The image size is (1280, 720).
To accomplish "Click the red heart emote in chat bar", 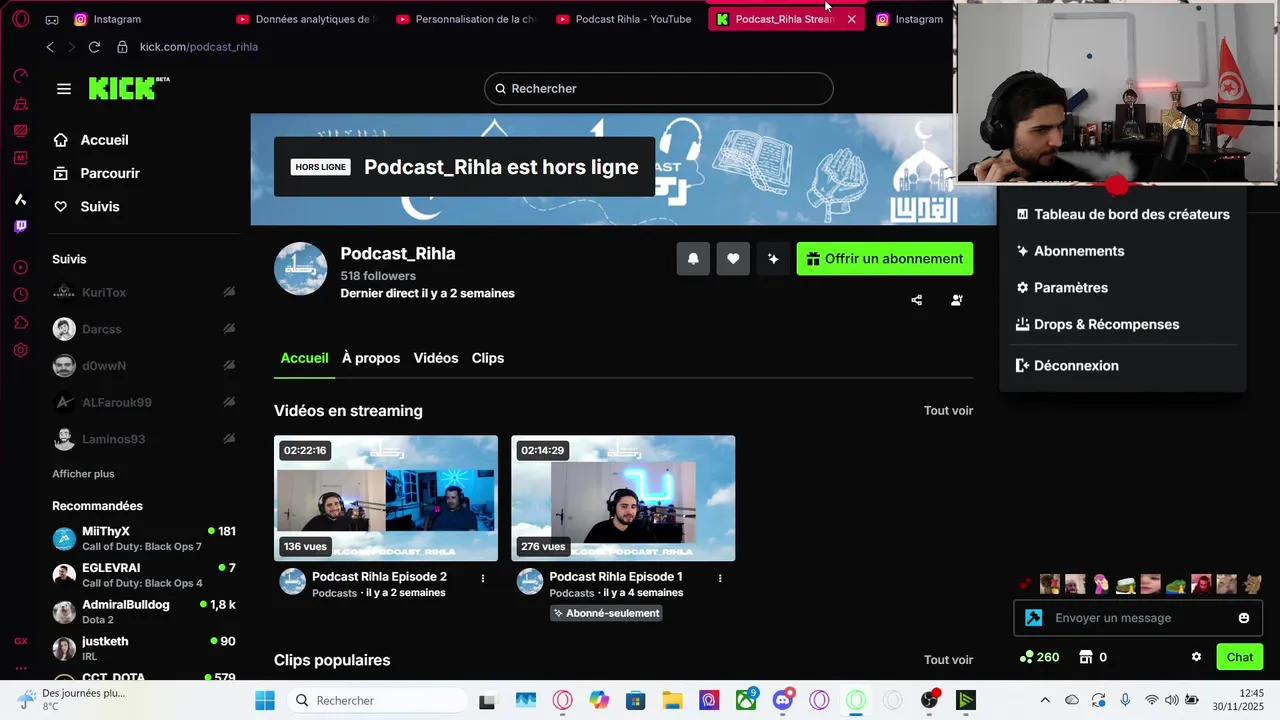I will point(1025,584).
